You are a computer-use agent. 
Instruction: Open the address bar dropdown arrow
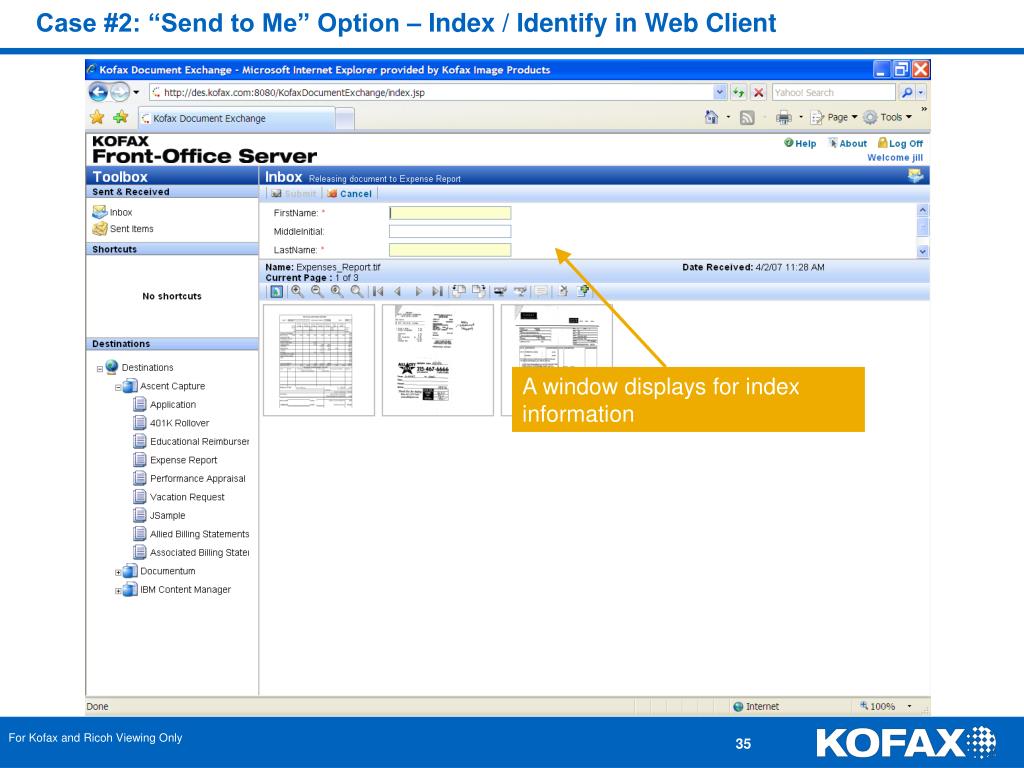point(720,92)
